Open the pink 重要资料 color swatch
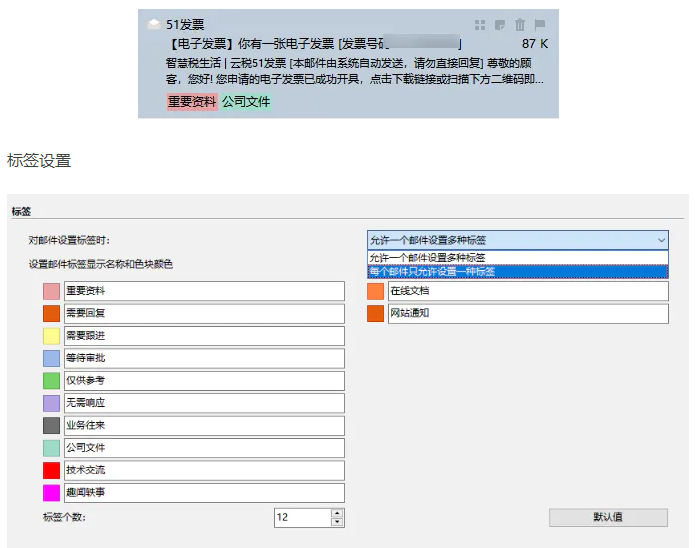Screen dimensions: 695x548 pyautogui.click(x=52, y=291)
